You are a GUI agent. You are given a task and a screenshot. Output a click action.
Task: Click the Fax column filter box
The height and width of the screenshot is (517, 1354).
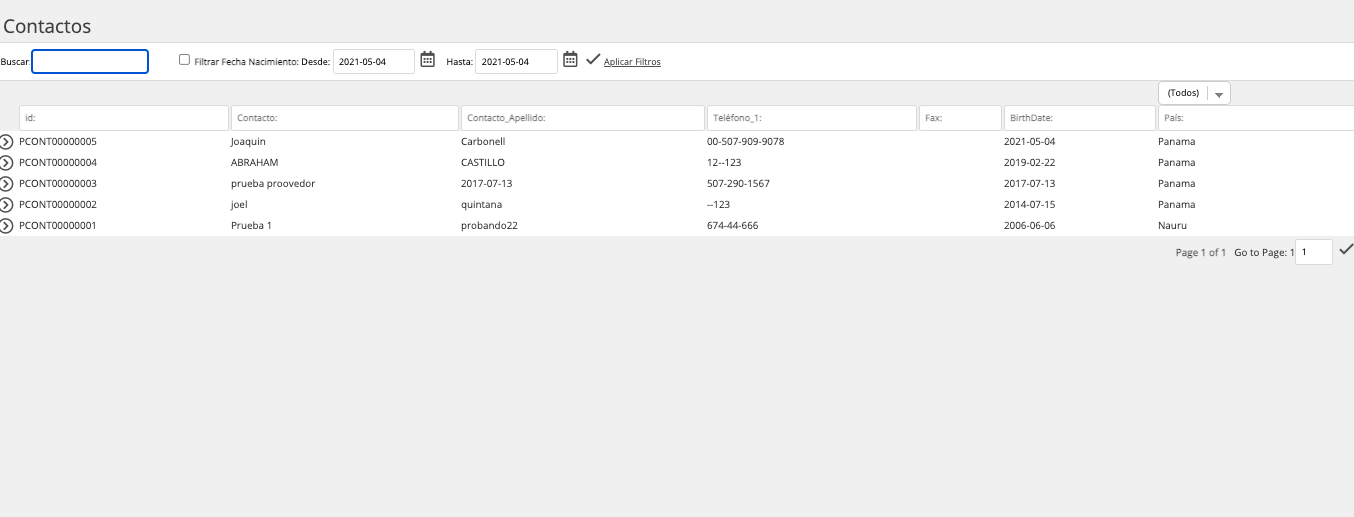pos(960,118)
